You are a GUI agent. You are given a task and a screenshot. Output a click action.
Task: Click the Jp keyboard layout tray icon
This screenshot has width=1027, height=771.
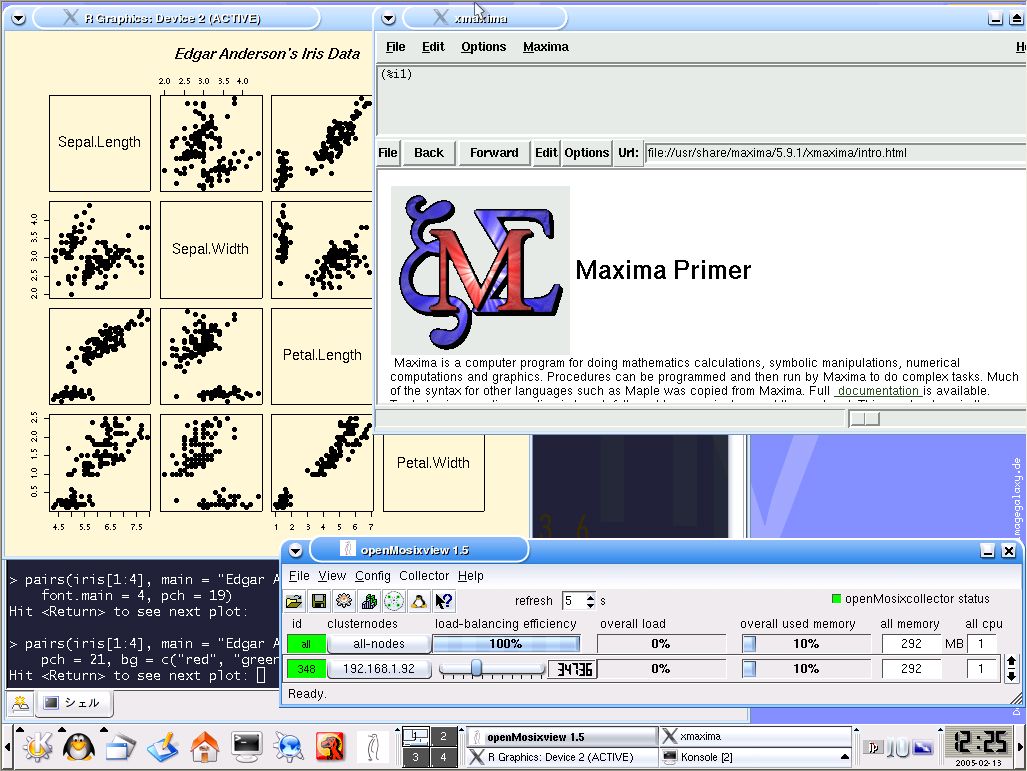pos(874,747)
